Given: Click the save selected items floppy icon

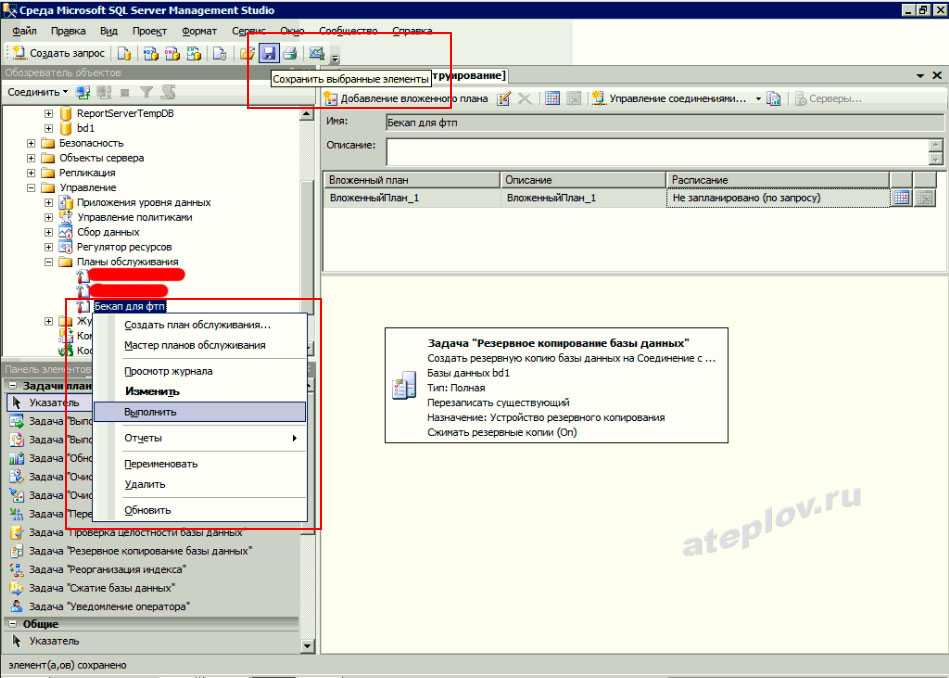Looking at the screenshot, I should point(268,53).
